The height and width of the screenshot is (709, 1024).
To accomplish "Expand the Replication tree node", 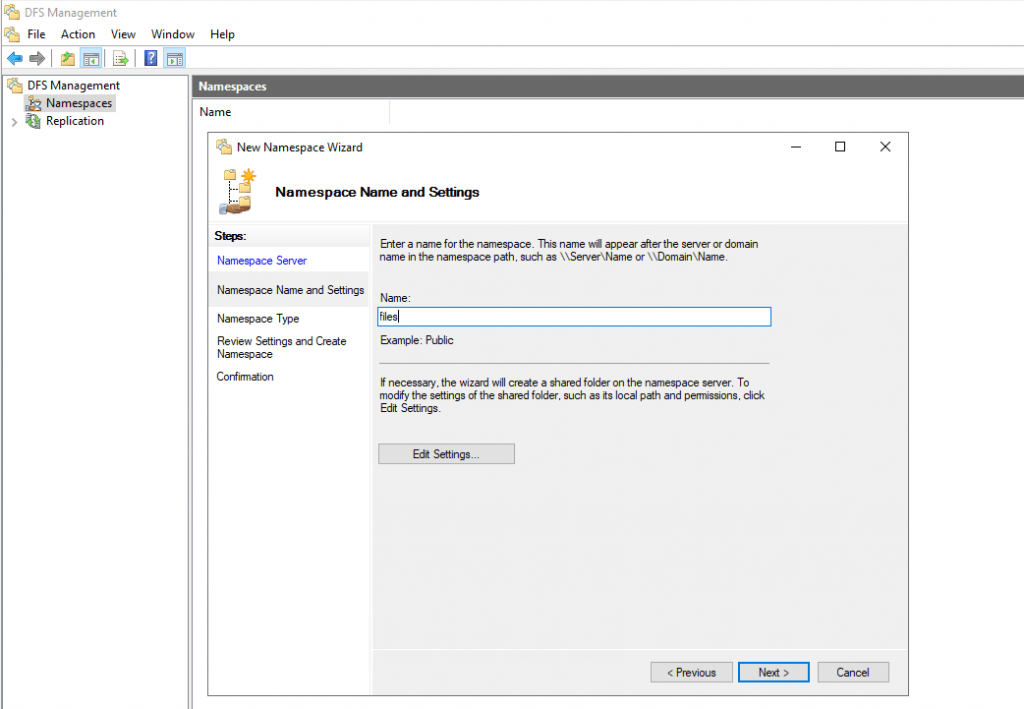I will 14,121.
